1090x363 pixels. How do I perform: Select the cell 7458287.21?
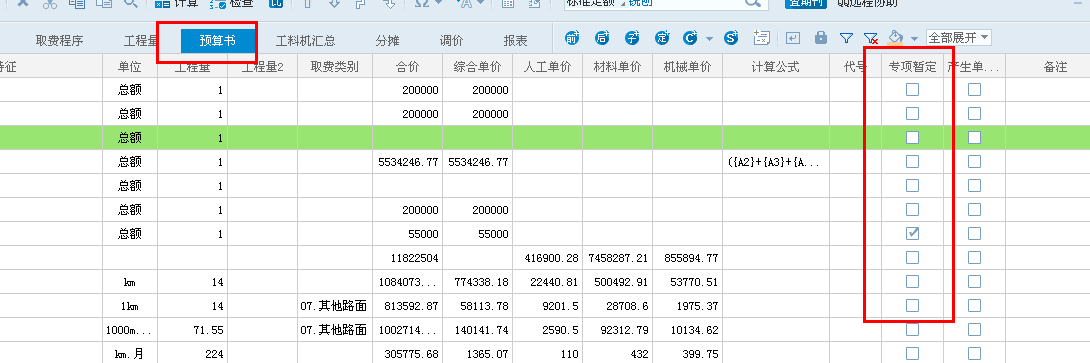(x=617, y=258)
